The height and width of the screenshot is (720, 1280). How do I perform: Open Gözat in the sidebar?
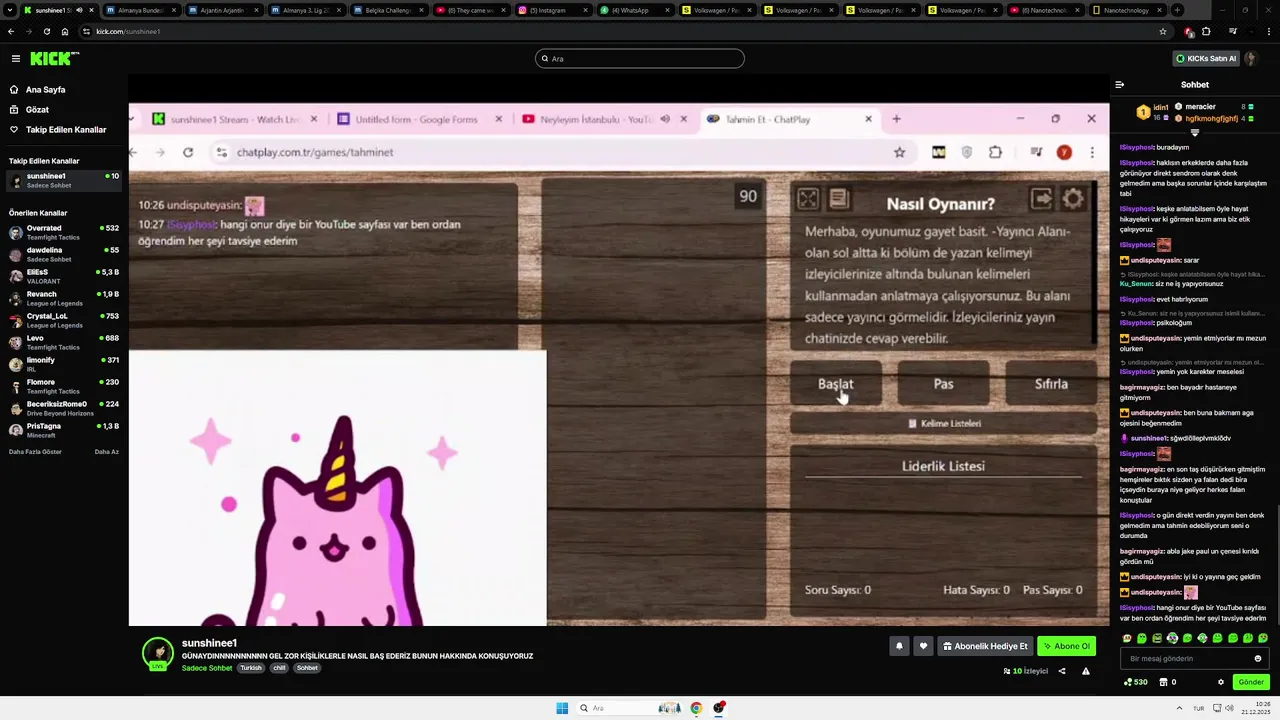37,110
